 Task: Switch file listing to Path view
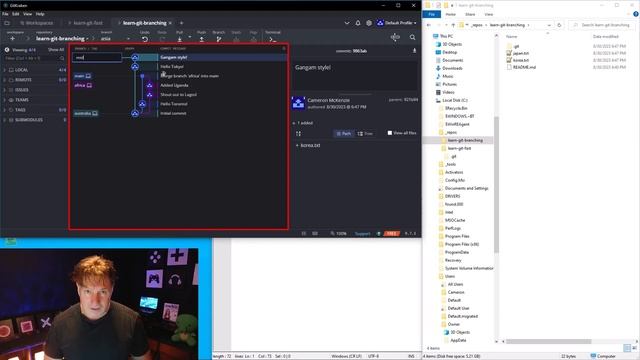(x=343, y=133)
